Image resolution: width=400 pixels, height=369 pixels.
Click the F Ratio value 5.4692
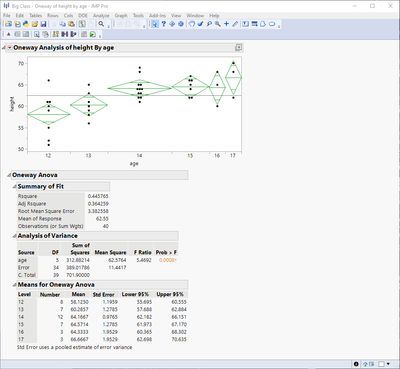click(x=144, y=260)
